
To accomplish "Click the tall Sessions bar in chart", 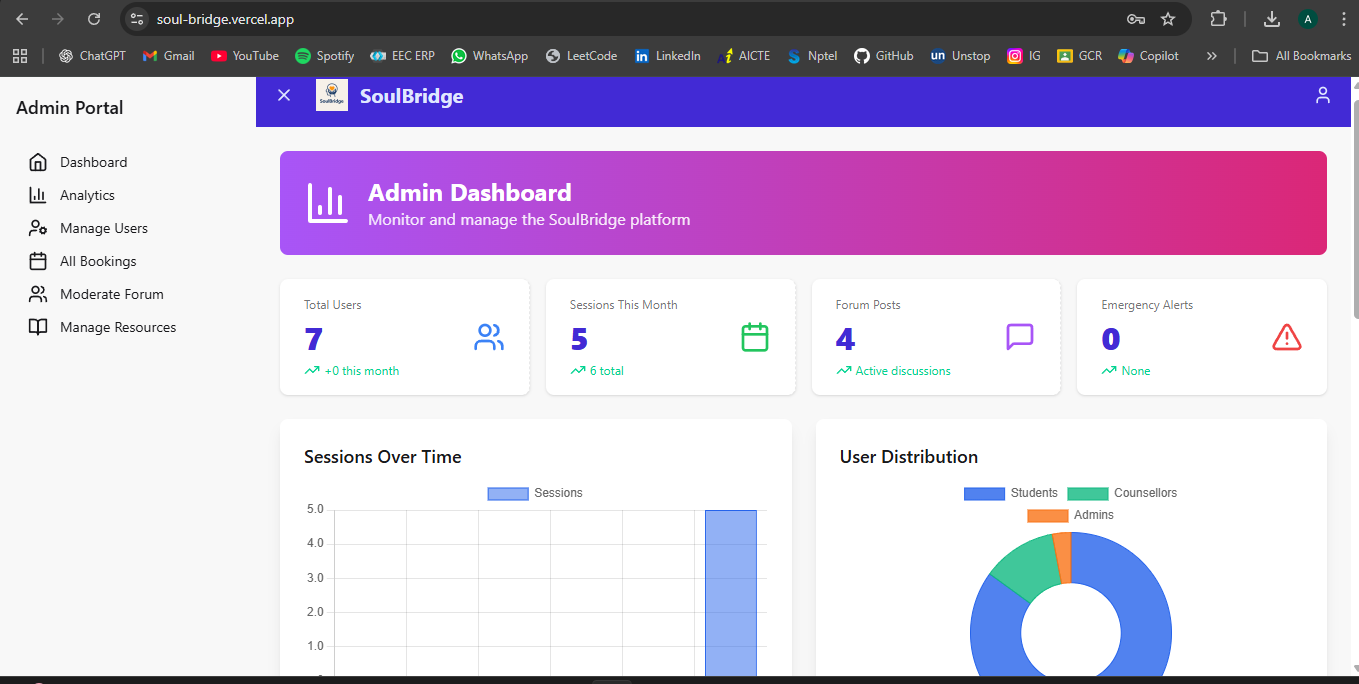I will (731, 593).
